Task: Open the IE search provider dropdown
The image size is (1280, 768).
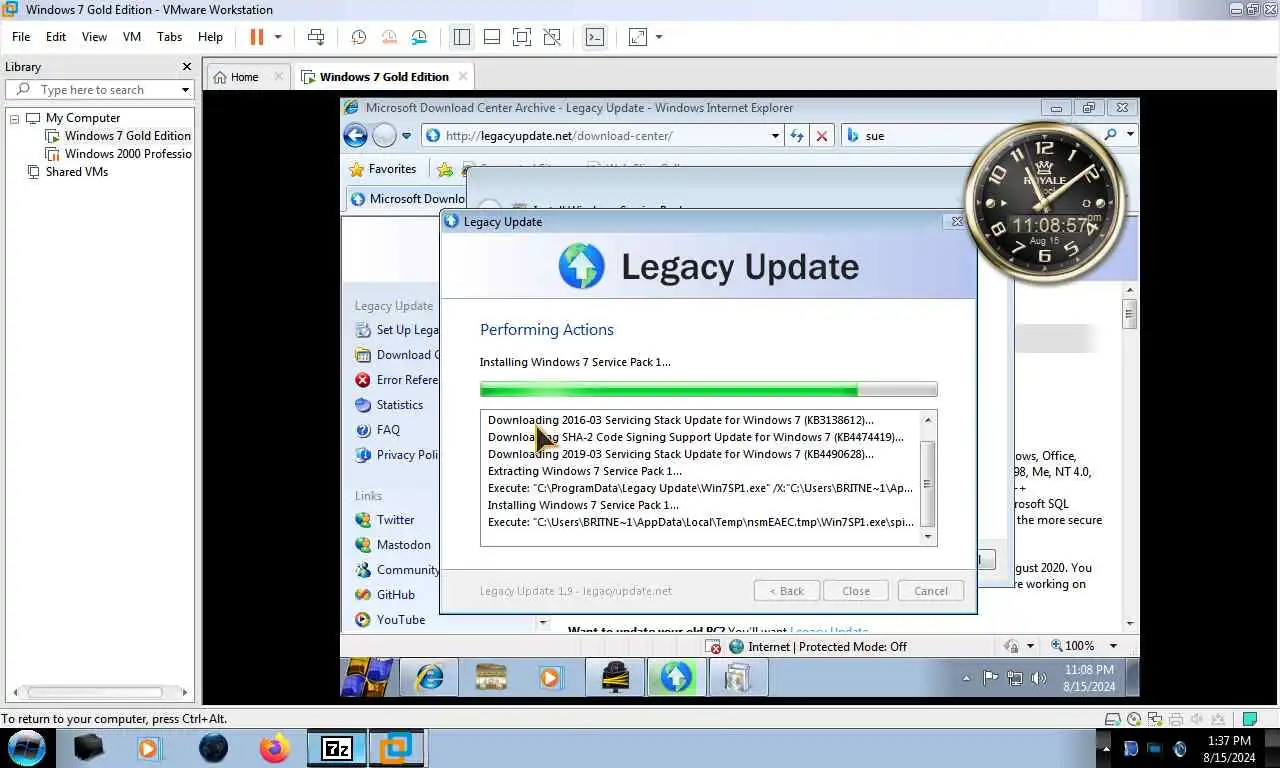Action: pos(1131,135)
